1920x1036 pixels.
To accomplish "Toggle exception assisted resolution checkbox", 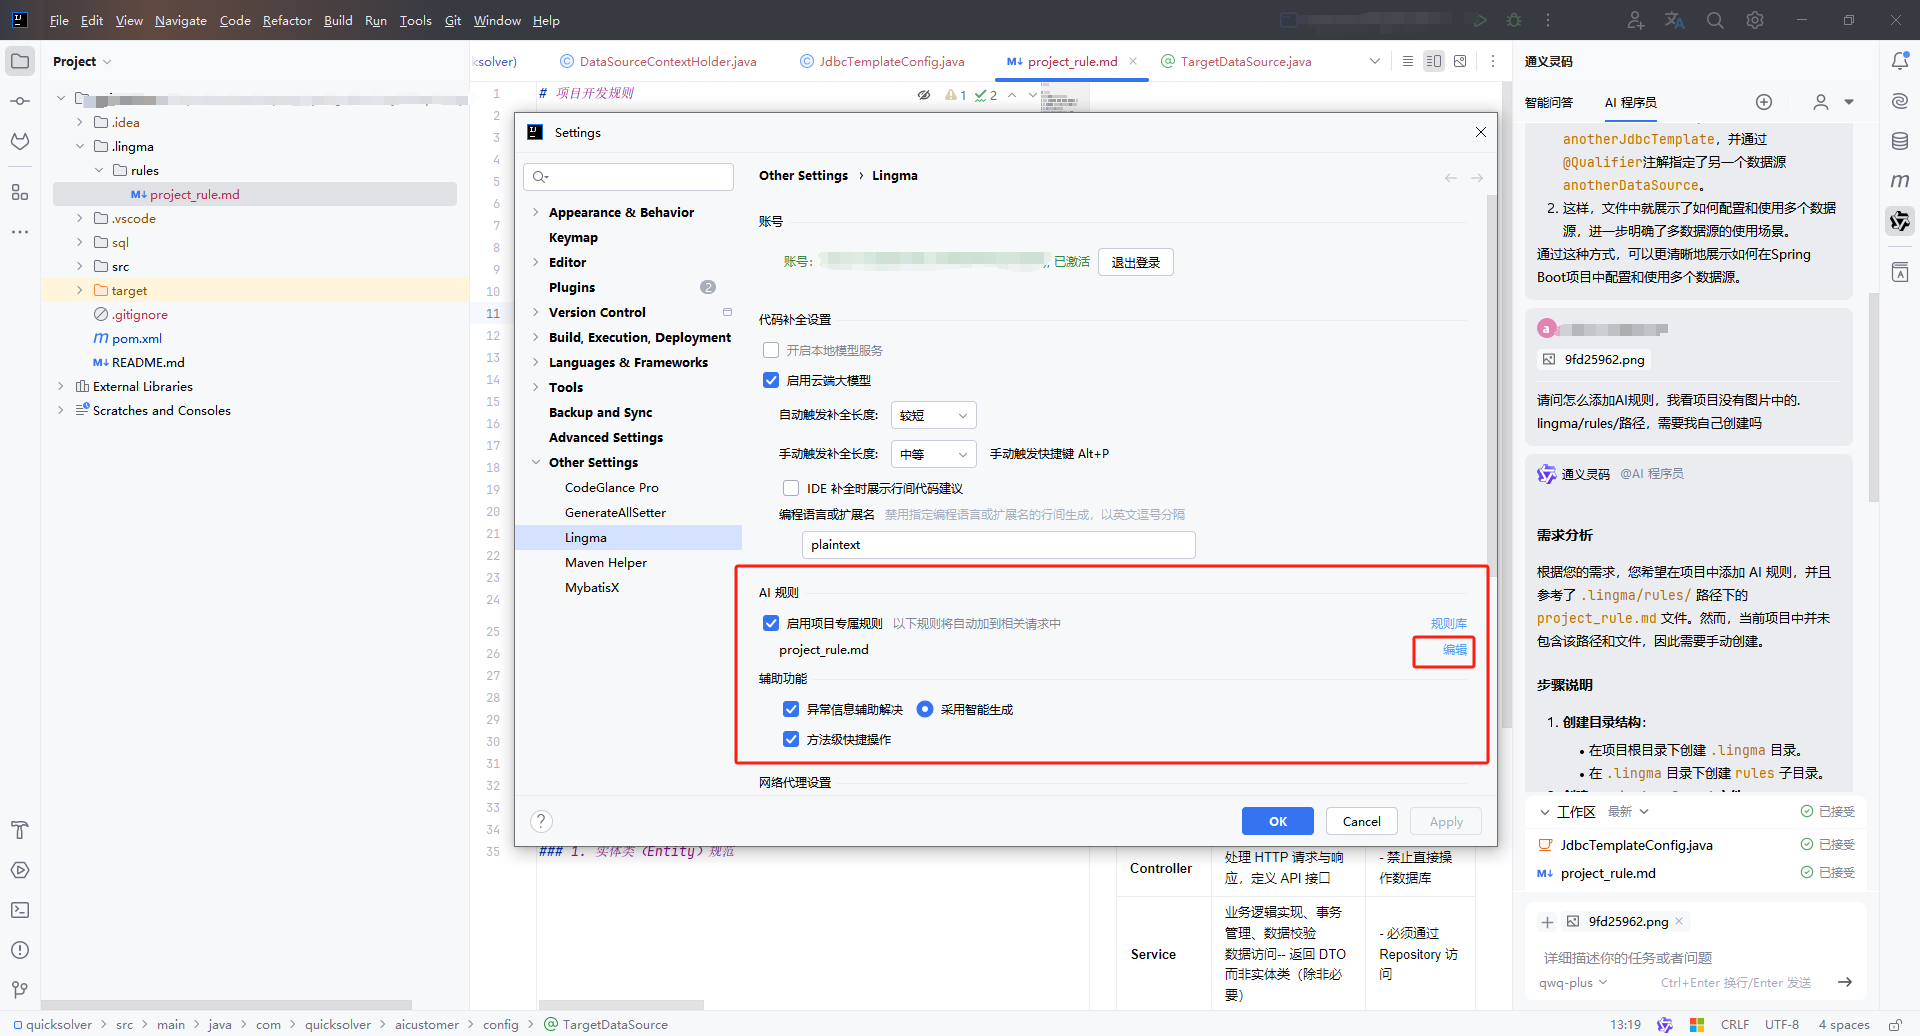I will point(791,709).
